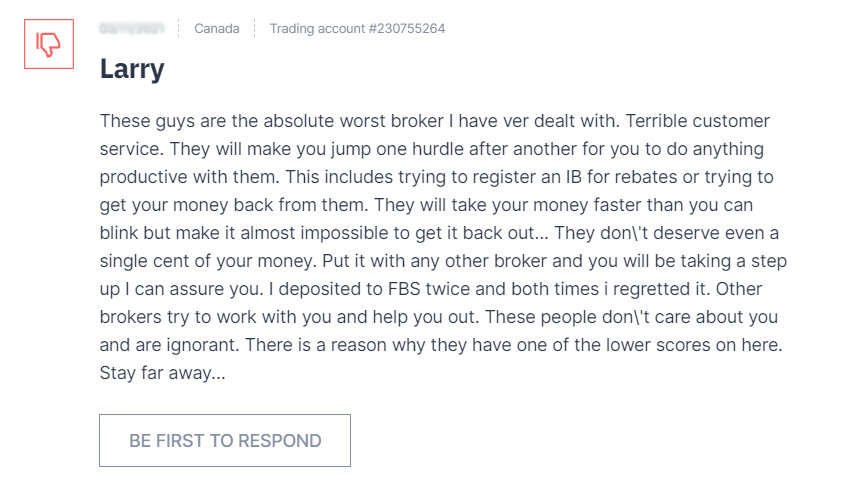Viewport: 842px width, 492px height.
Task: Click the red thumbs-down rating icon
Action: click(49, 44)
